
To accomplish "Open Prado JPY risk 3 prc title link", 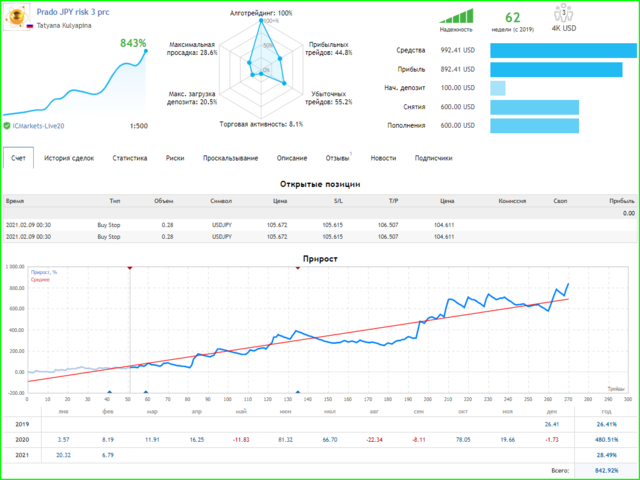I will pos(75,11).
